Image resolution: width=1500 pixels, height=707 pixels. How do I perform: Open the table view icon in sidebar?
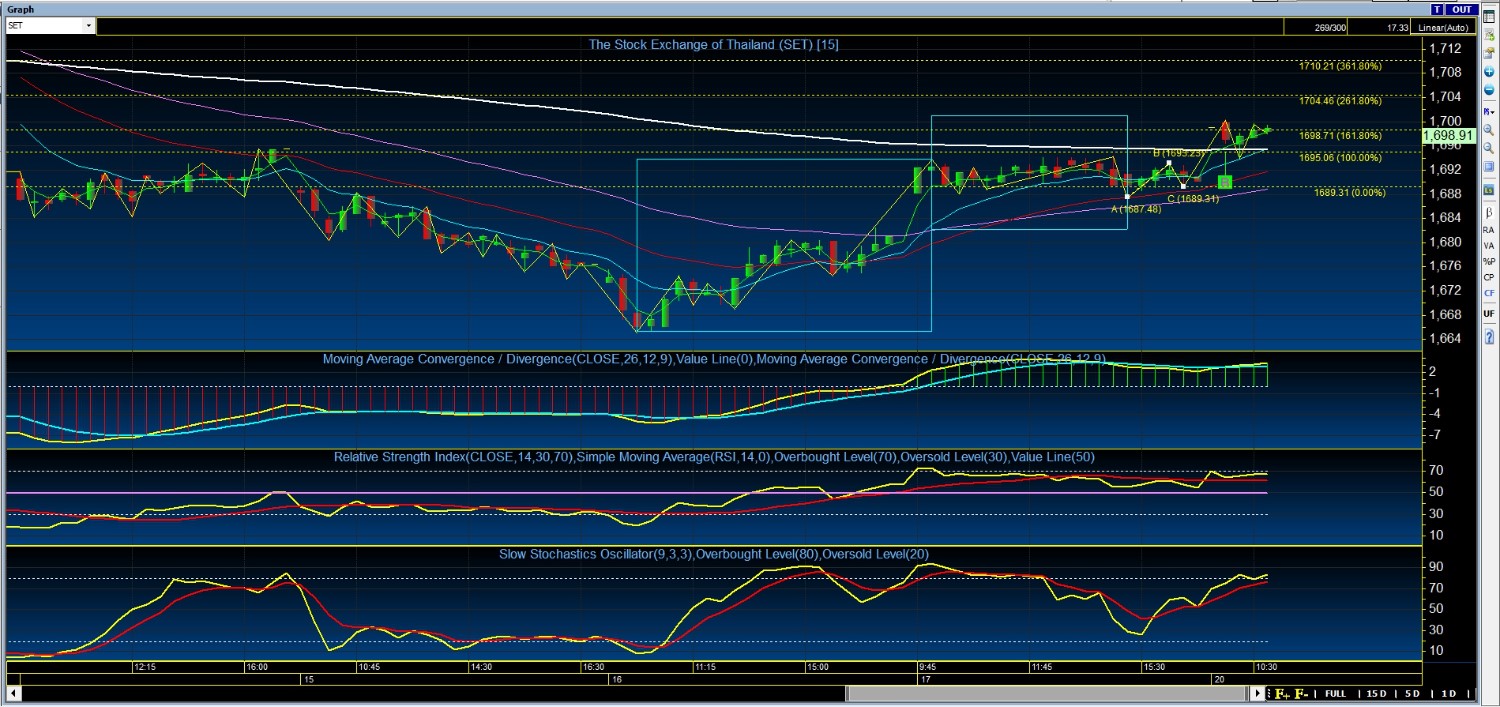1489,17
